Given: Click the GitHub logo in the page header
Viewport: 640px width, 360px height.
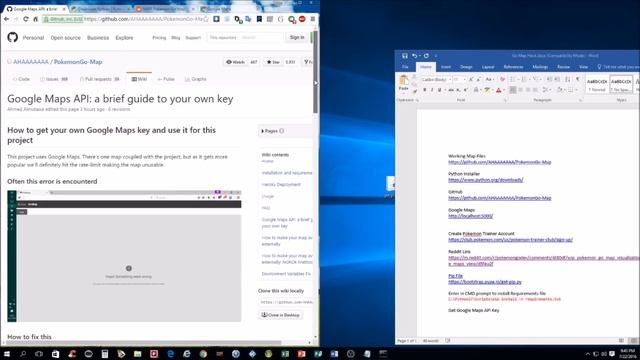Looking at the screenshot, I should point(13,38).
